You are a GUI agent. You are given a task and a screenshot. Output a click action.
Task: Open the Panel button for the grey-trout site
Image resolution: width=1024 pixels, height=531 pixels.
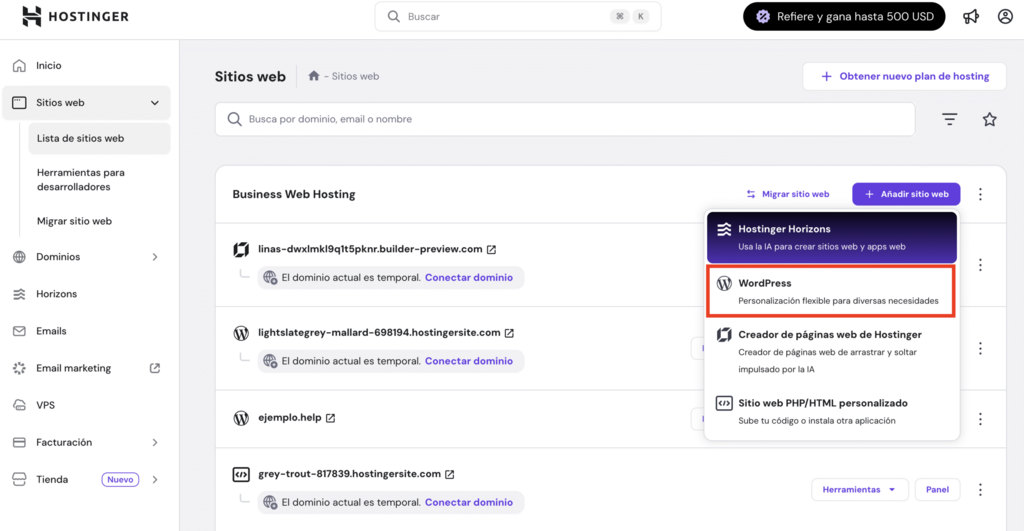point(937,489)
